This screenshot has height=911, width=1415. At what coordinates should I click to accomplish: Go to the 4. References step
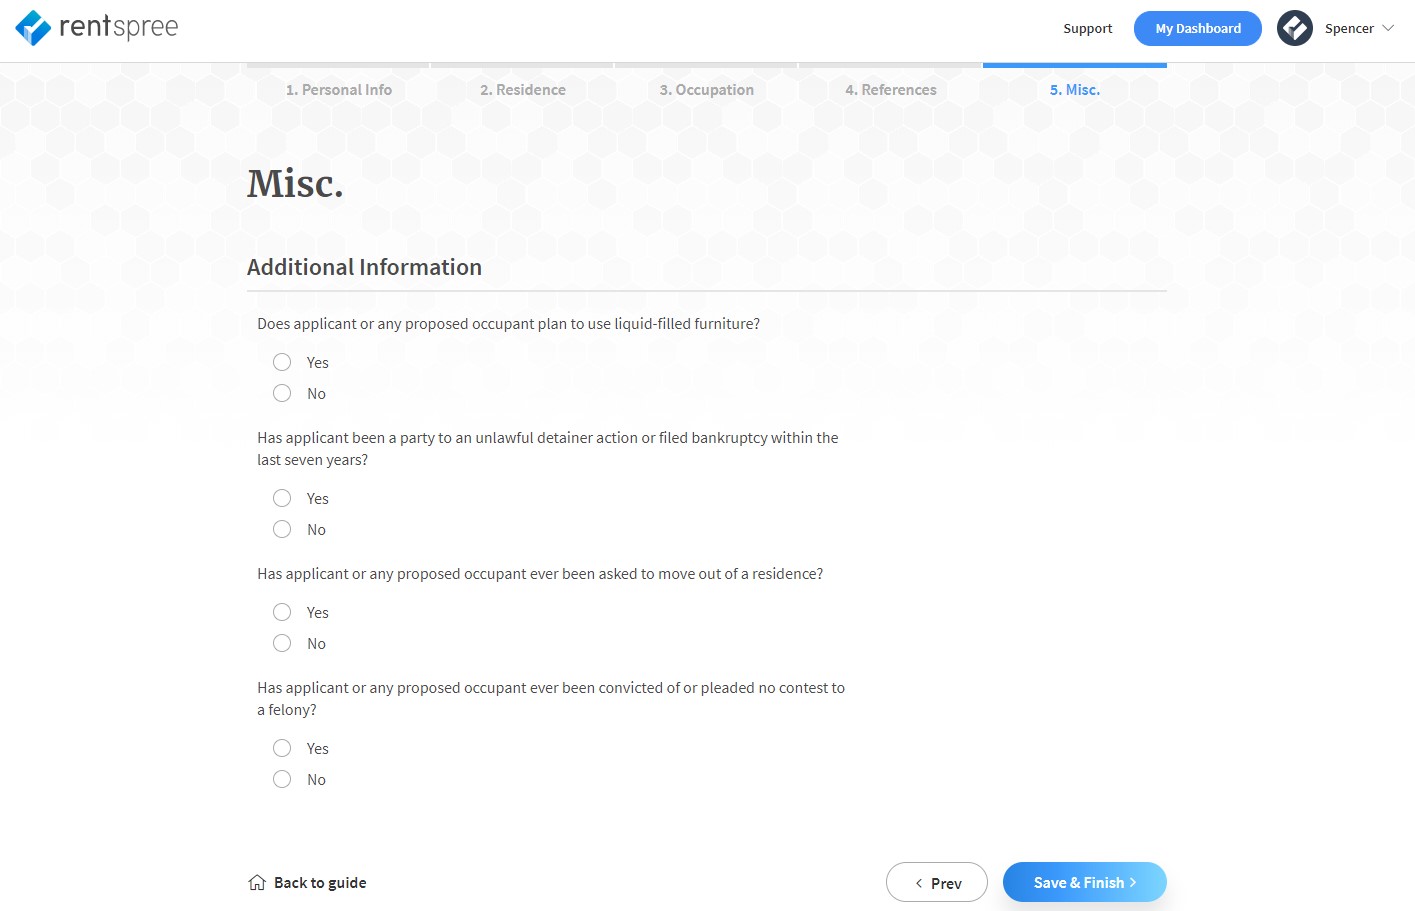891,89
